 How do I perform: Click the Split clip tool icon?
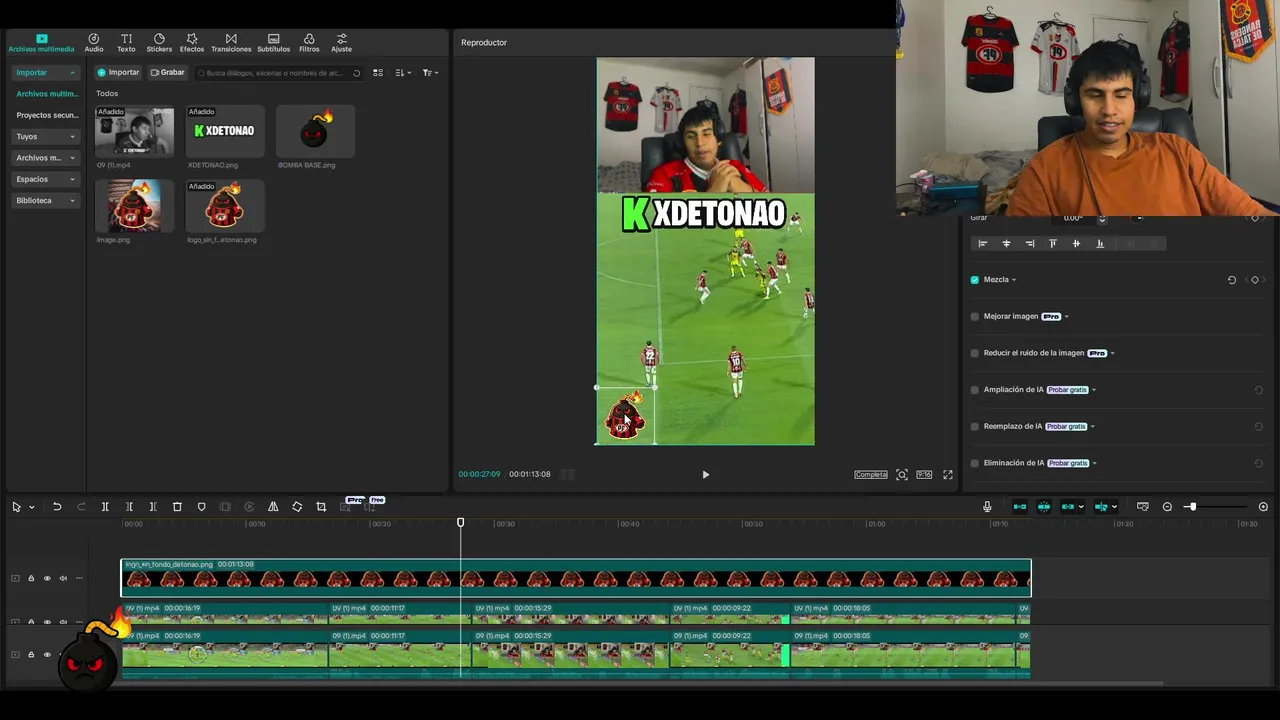[105, 507]
